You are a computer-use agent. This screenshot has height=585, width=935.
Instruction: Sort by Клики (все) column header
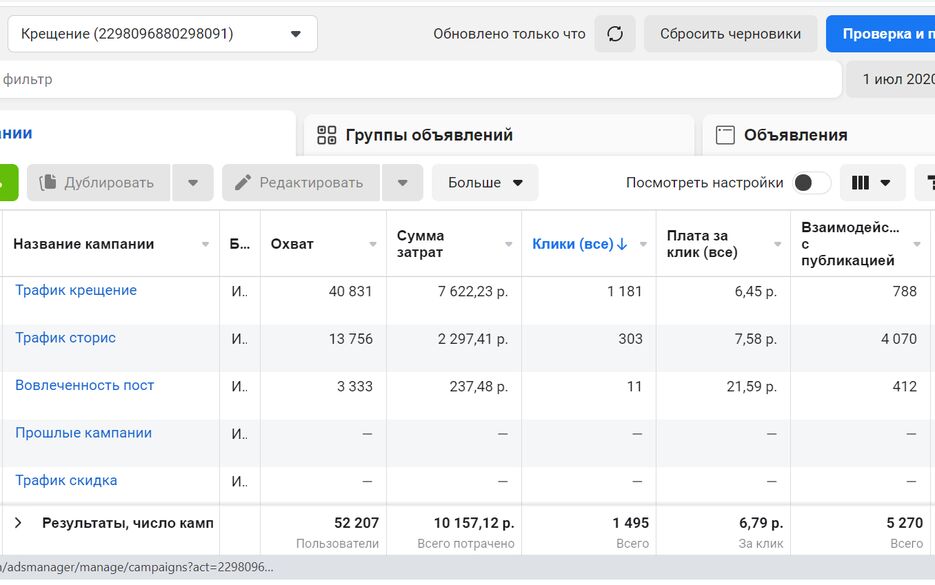[572, 244]
